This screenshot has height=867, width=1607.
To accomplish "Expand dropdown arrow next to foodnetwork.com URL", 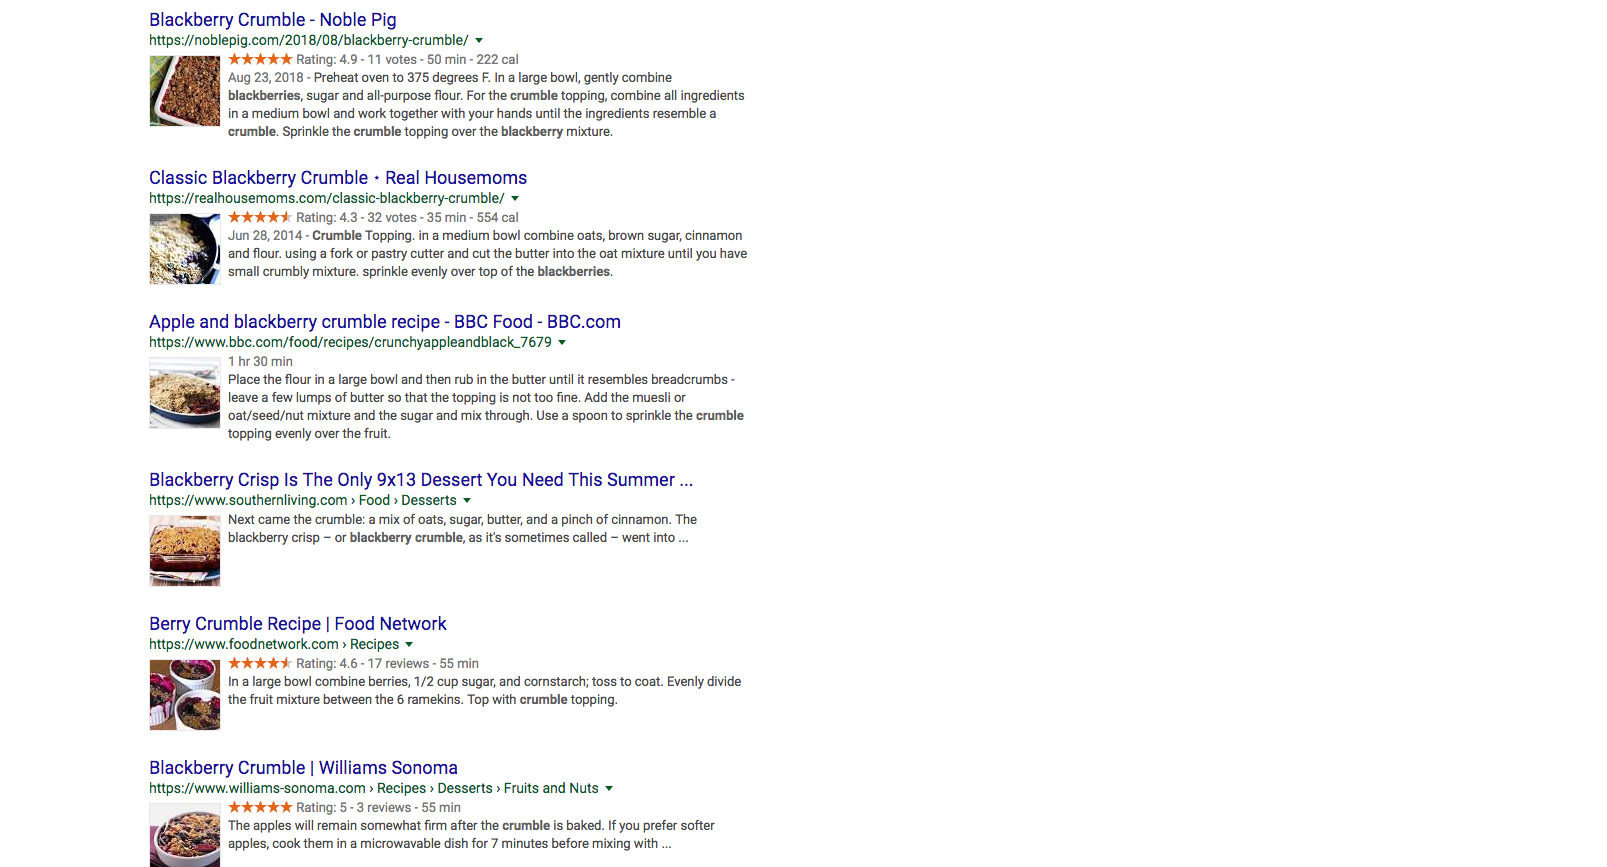I will coord(409,645).
